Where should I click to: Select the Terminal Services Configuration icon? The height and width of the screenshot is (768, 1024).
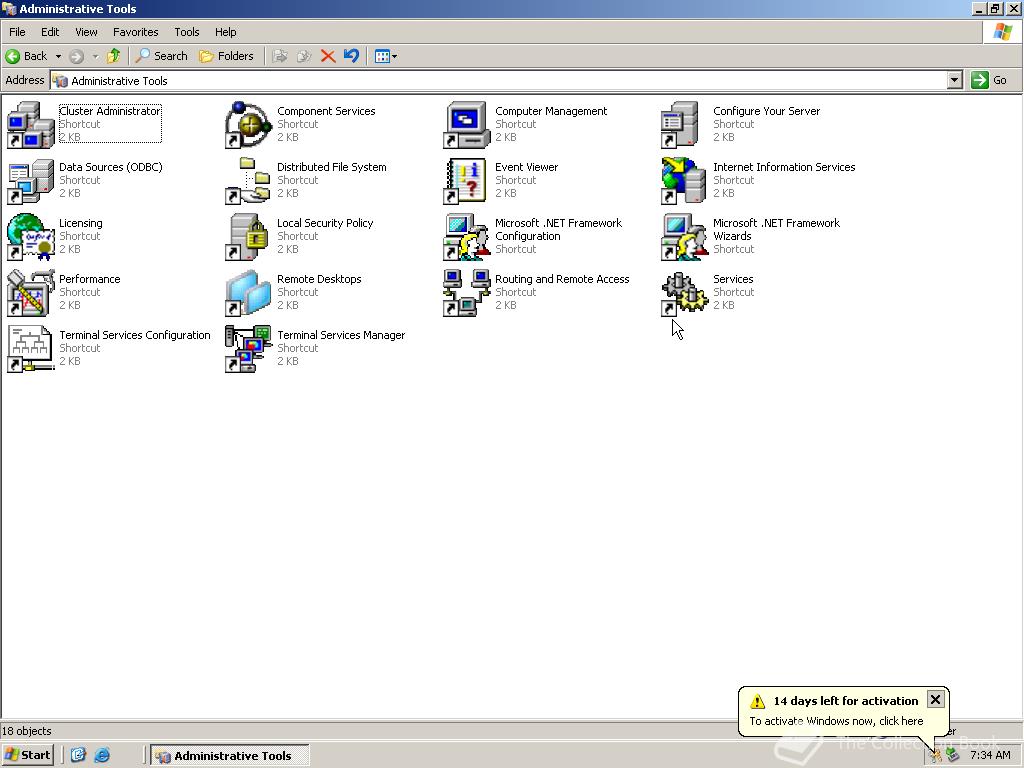pos(30,349)
